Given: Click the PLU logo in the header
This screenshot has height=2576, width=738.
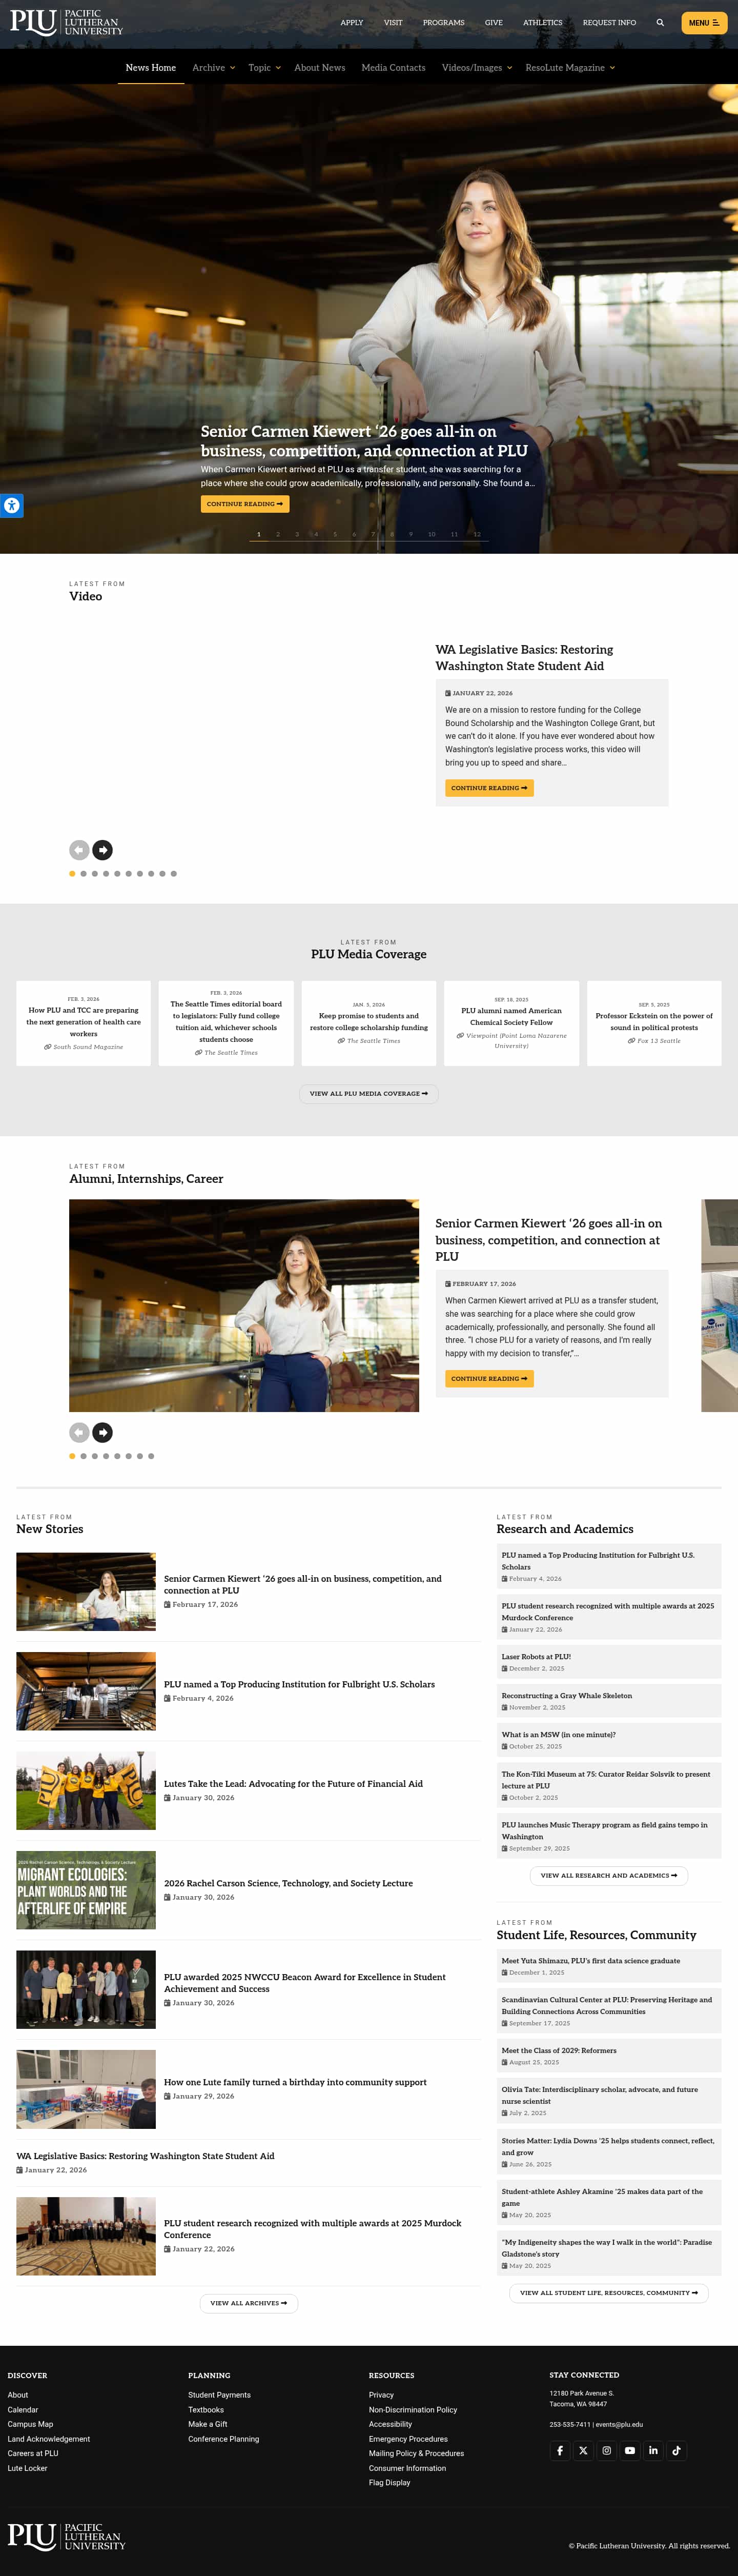Looking at the screenshot, I should tap(66, 22).
